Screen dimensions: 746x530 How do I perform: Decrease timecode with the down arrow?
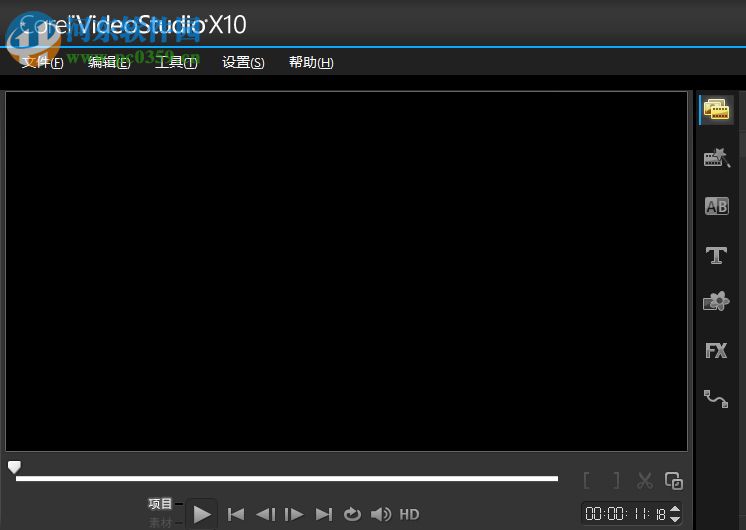click(x=675, y=518)
